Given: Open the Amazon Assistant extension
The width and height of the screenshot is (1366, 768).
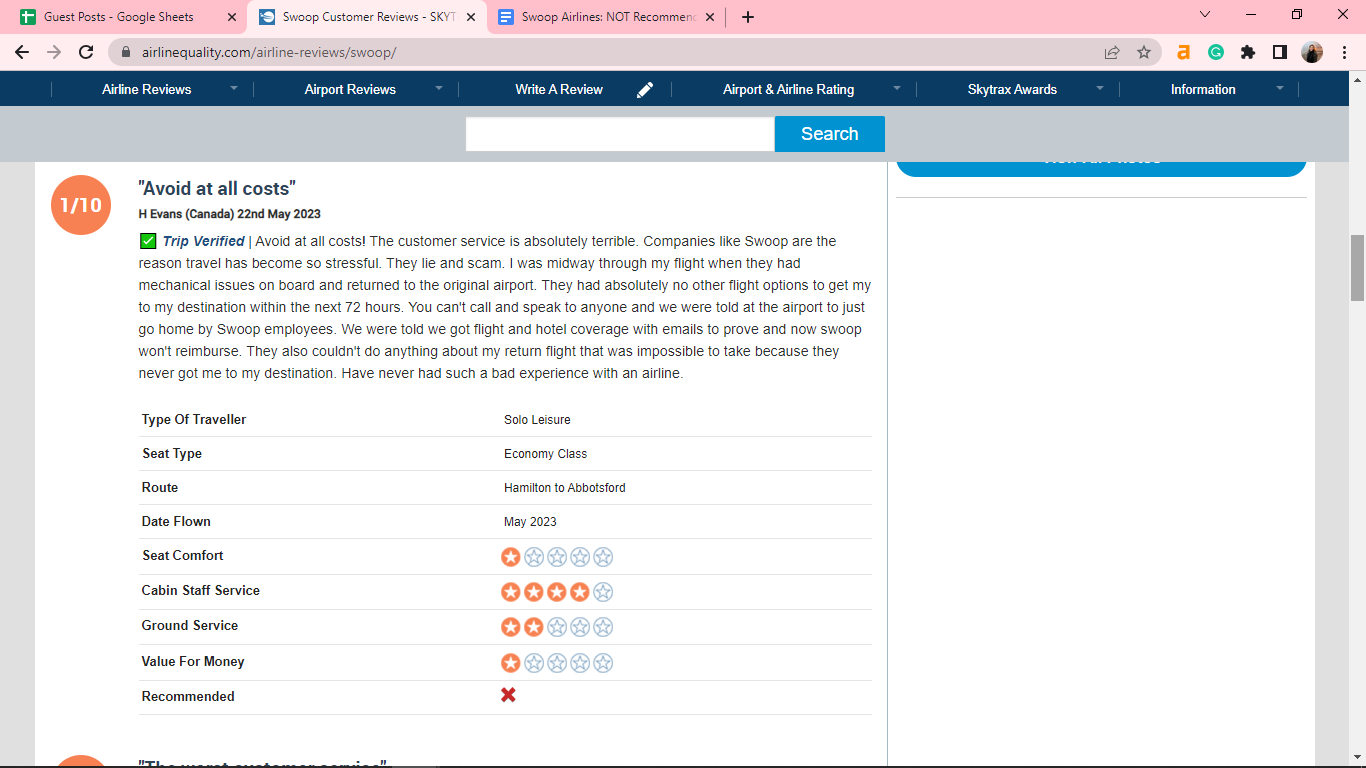Looking at the screenshot, I should tap(1184, 52).
